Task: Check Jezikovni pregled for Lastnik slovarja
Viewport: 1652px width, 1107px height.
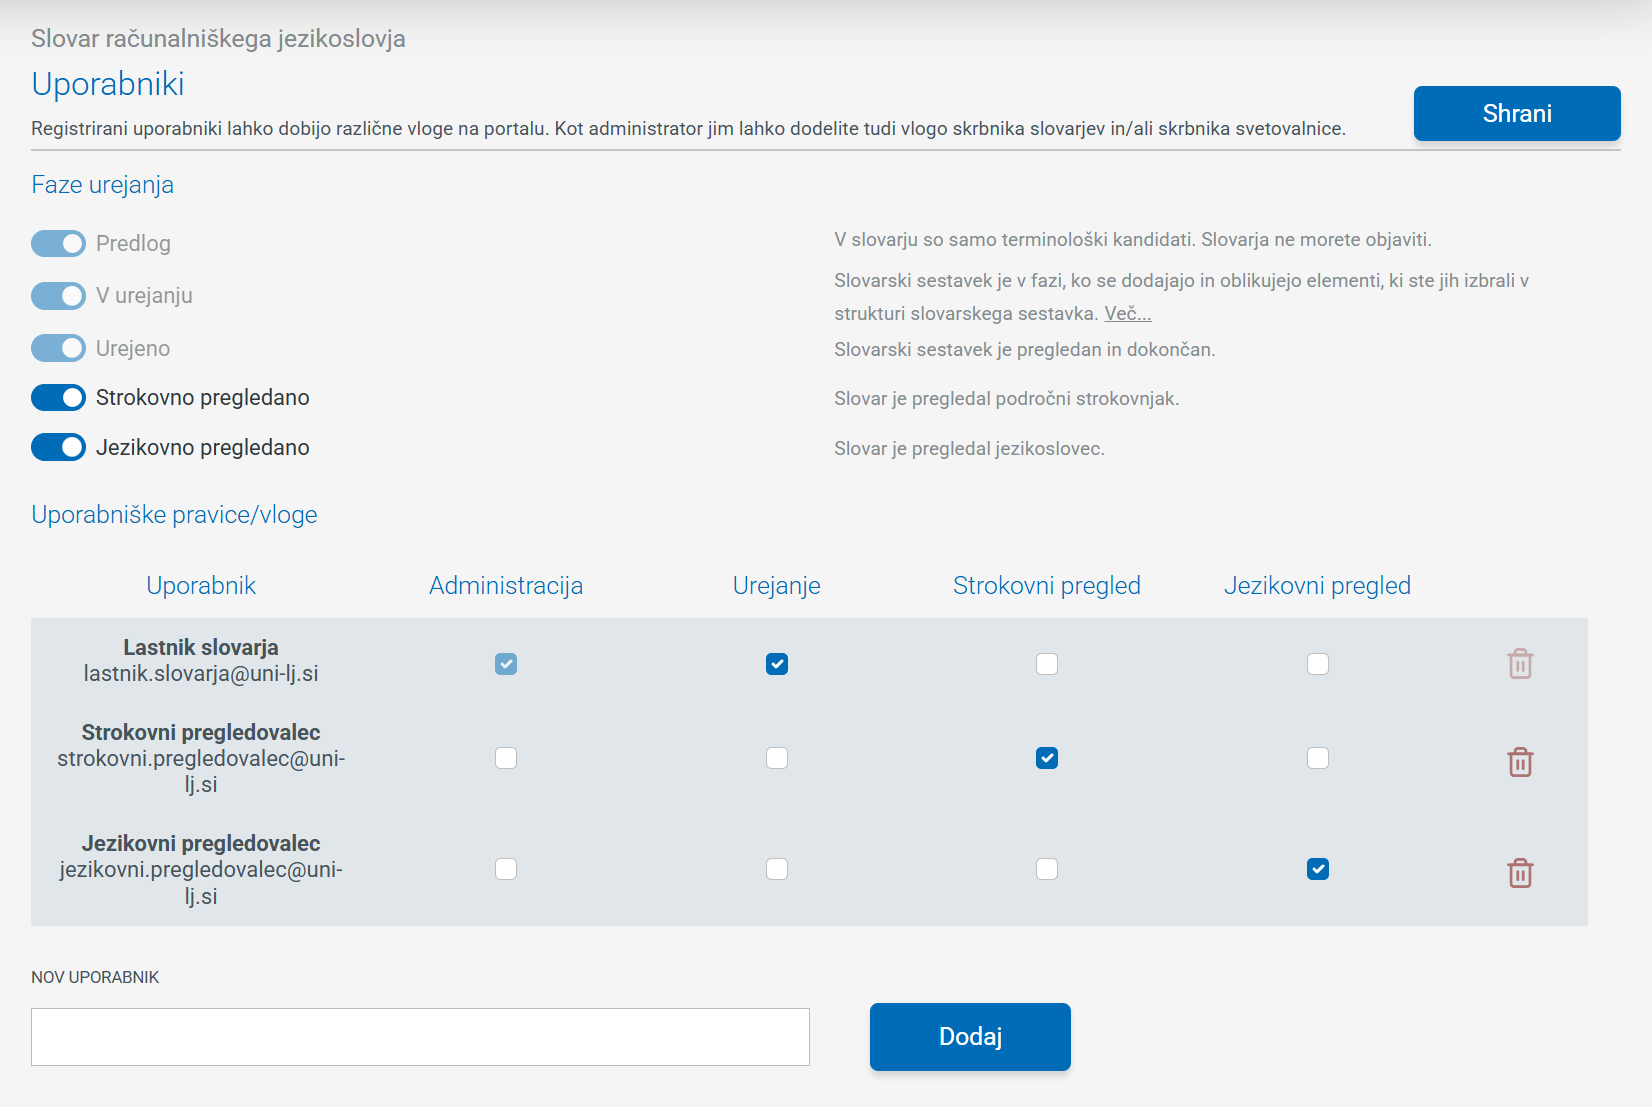Action: (x=1318, y=664)
